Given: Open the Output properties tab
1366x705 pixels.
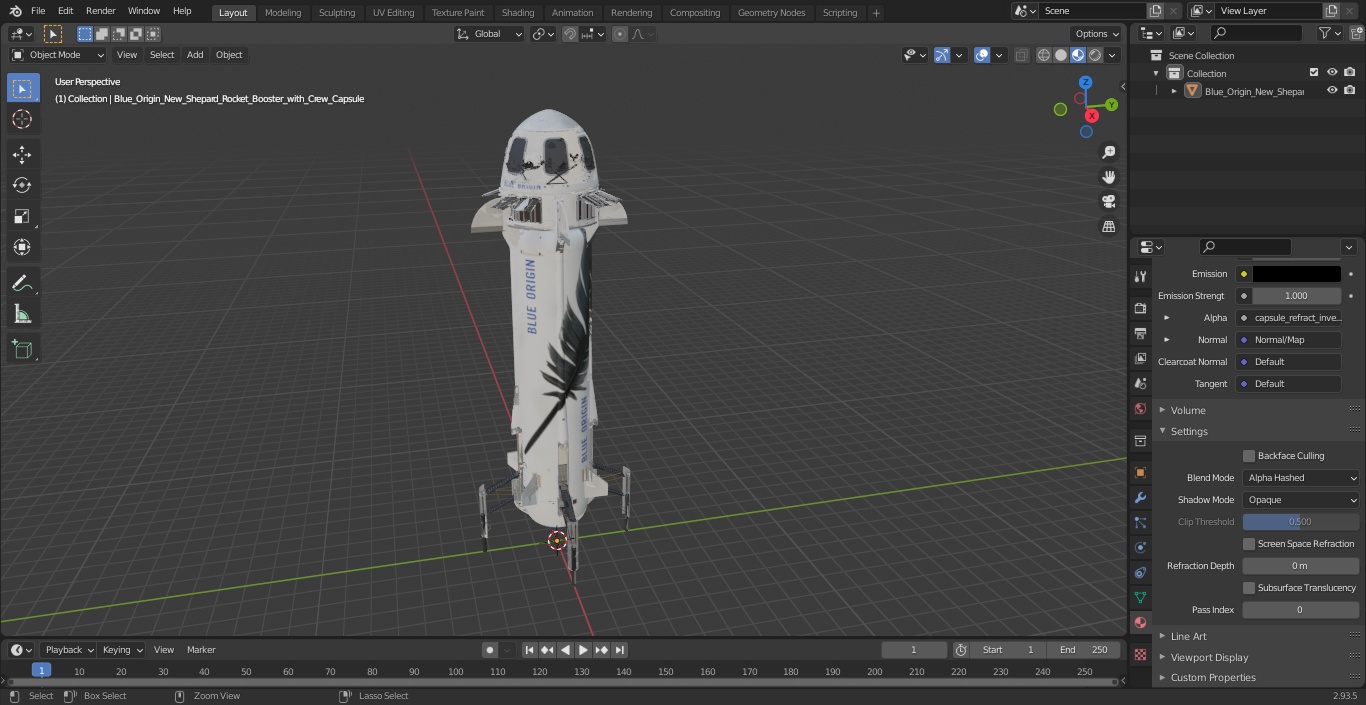Looking at the screenshot, I should tap(1140, 333).
